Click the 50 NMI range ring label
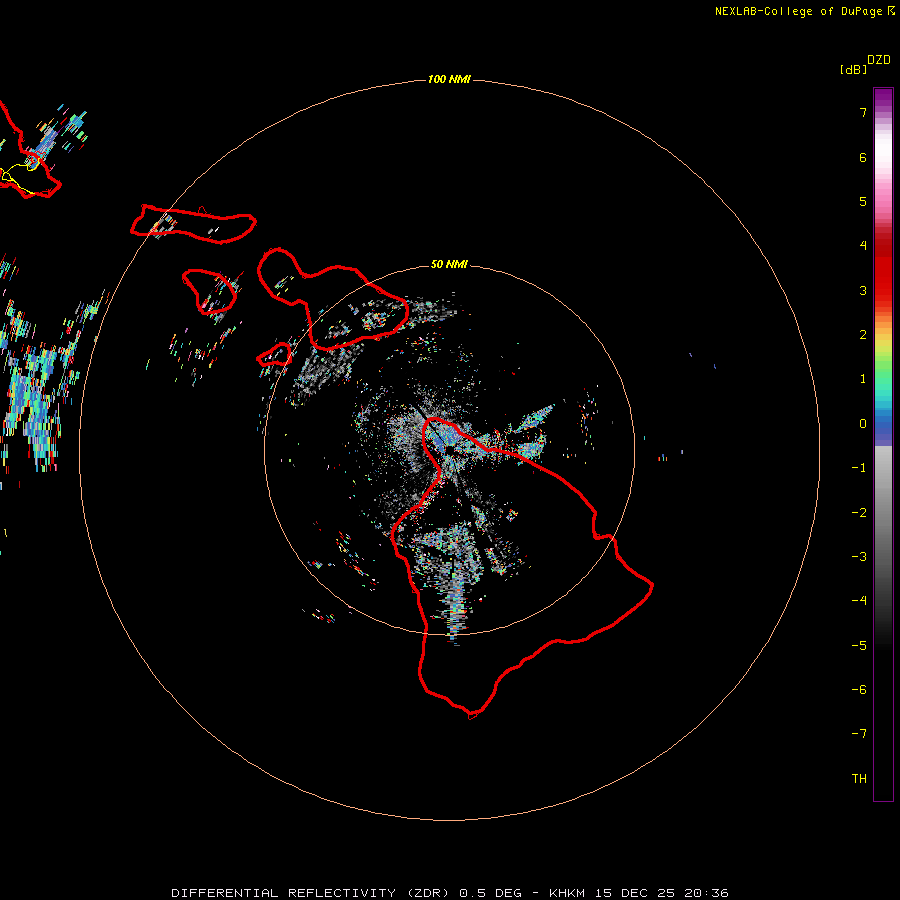900x900 pixels. coord(449,264)
